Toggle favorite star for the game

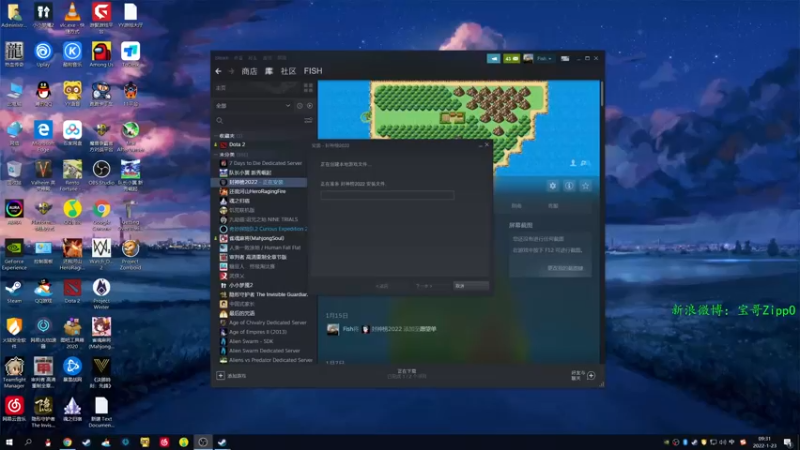585,186
